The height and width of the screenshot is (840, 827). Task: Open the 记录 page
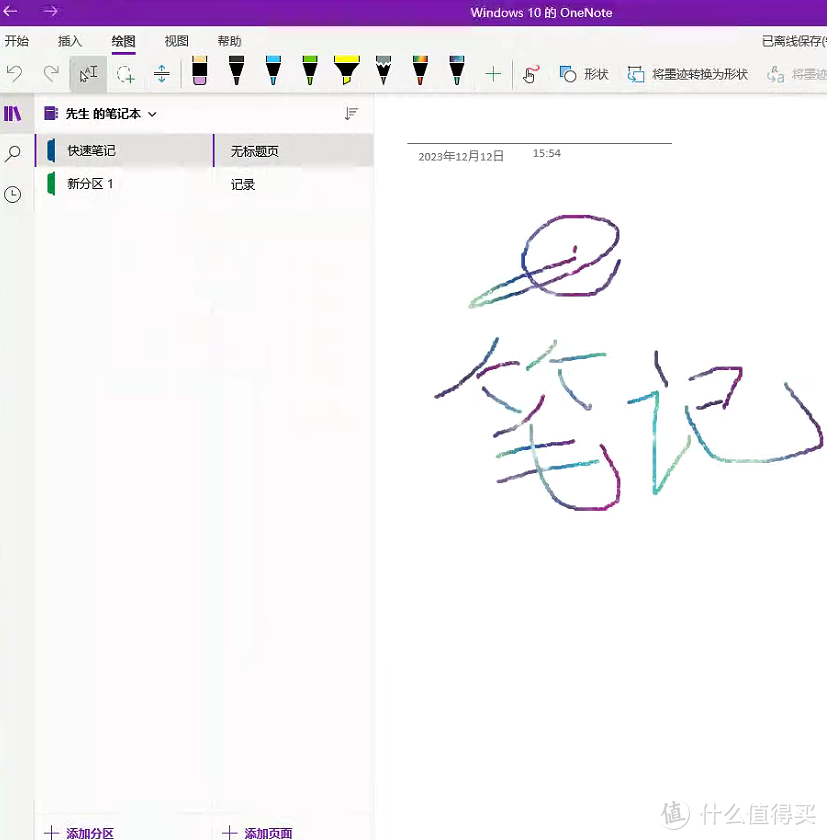pyautogui.click(x=294, y=184)
